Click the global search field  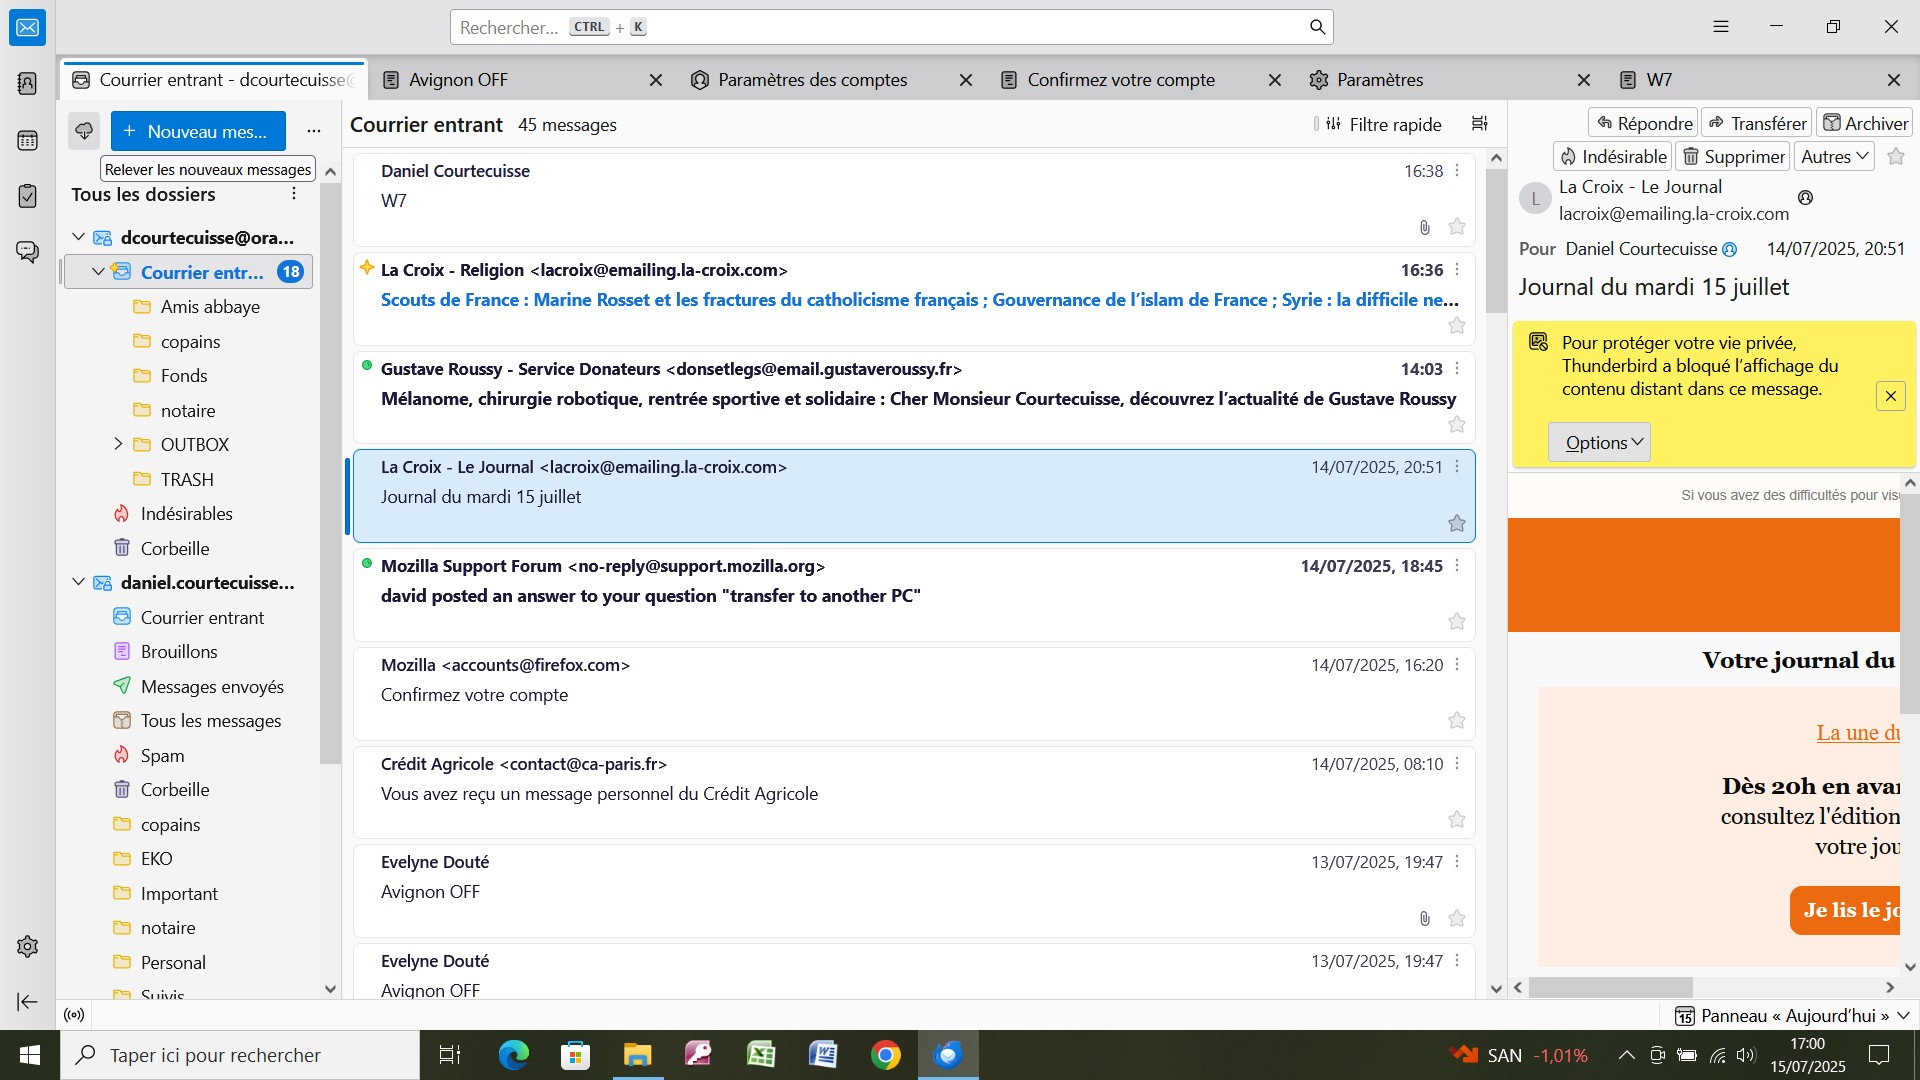(x=890, y=27)
